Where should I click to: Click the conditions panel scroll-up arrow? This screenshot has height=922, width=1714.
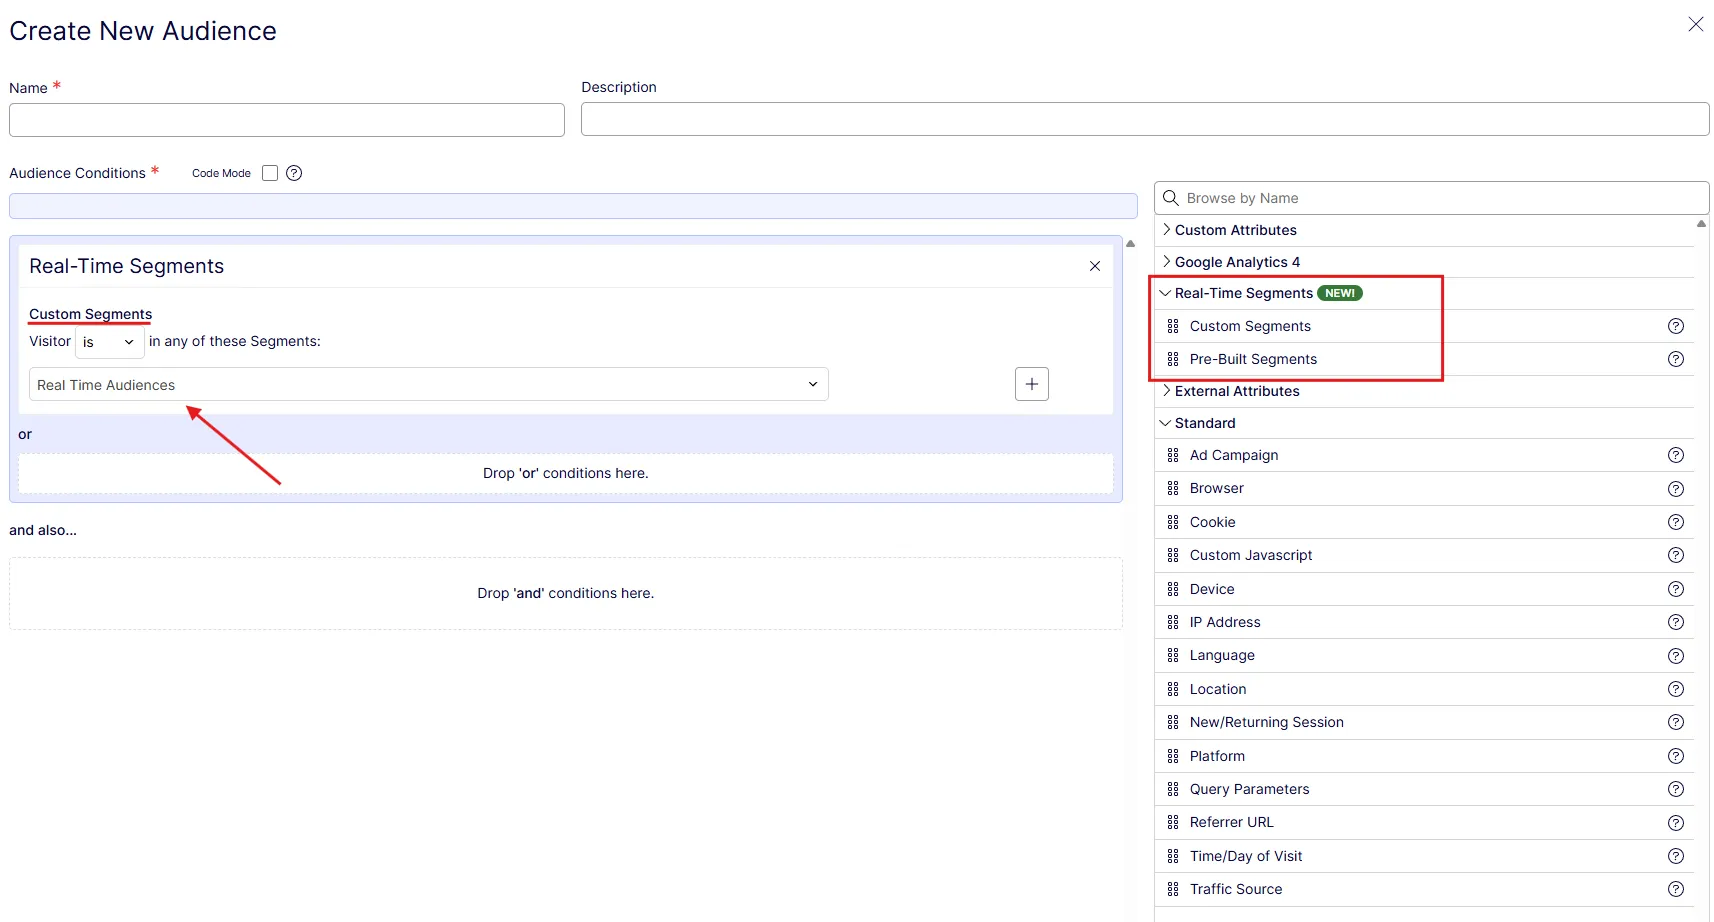click(x=1130, y=243)
